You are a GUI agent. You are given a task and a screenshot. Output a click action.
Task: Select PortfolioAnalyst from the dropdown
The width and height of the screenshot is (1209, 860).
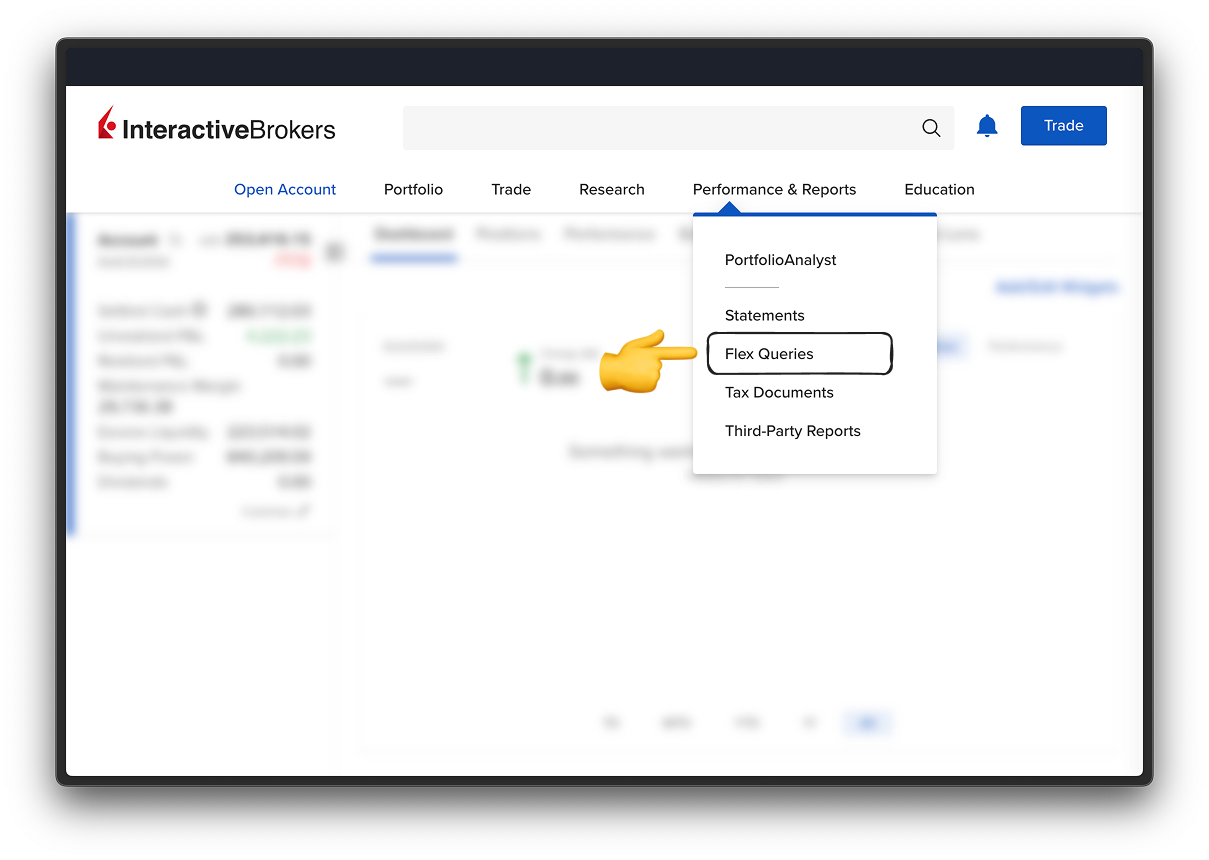(781, 260)
